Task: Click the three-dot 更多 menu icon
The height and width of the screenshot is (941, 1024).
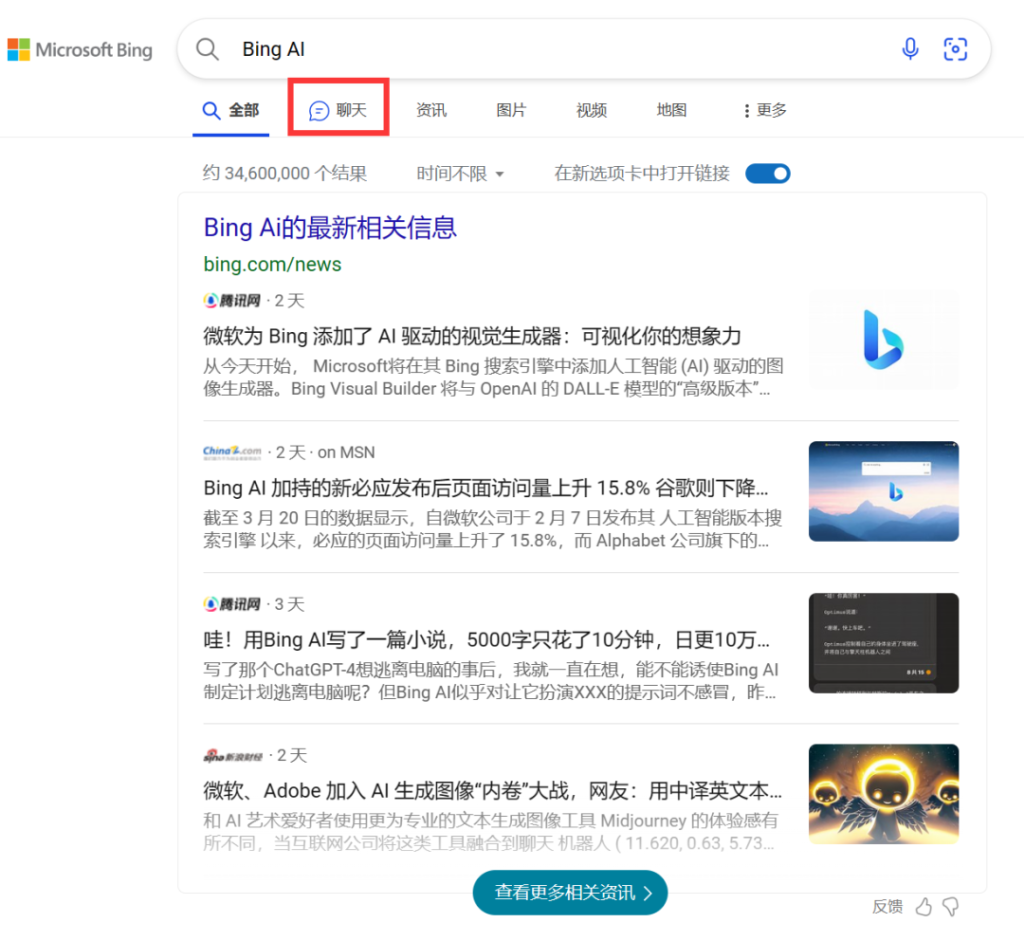Action: pos(746,111)
